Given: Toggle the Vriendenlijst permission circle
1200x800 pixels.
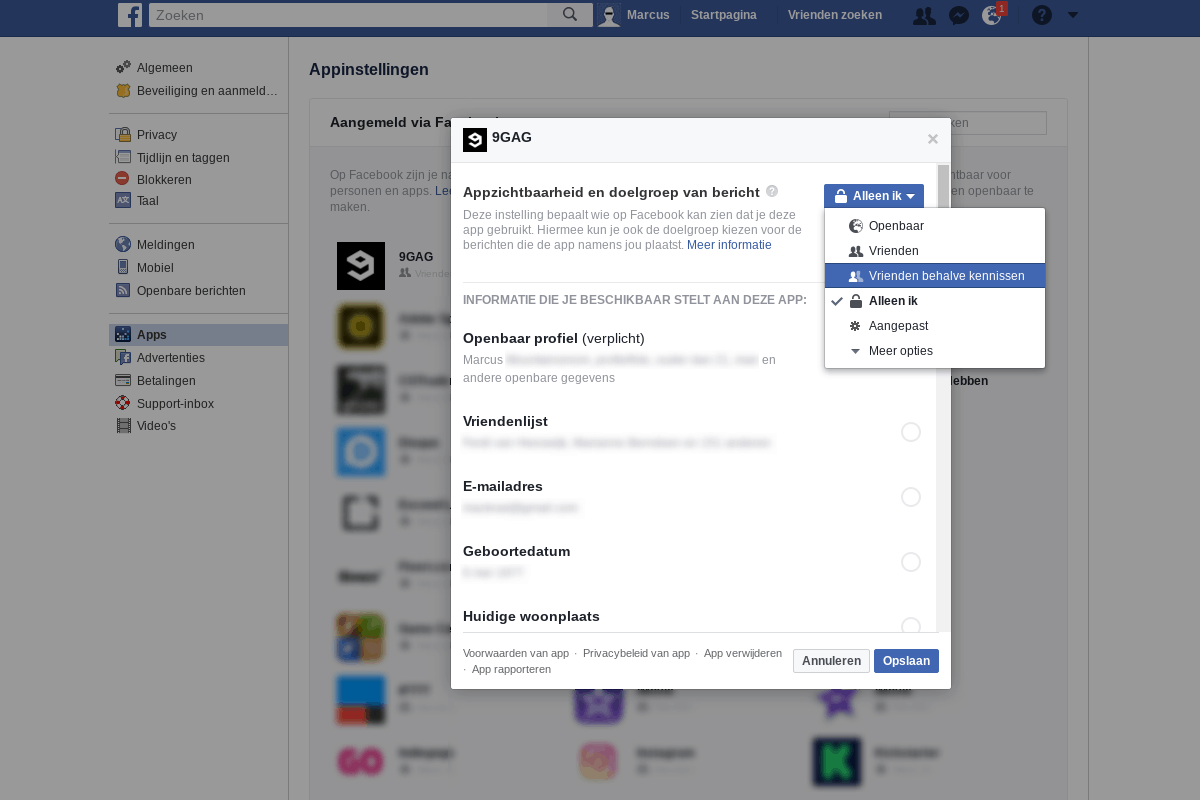Looking at the screenshot, I should click(911, 432).
